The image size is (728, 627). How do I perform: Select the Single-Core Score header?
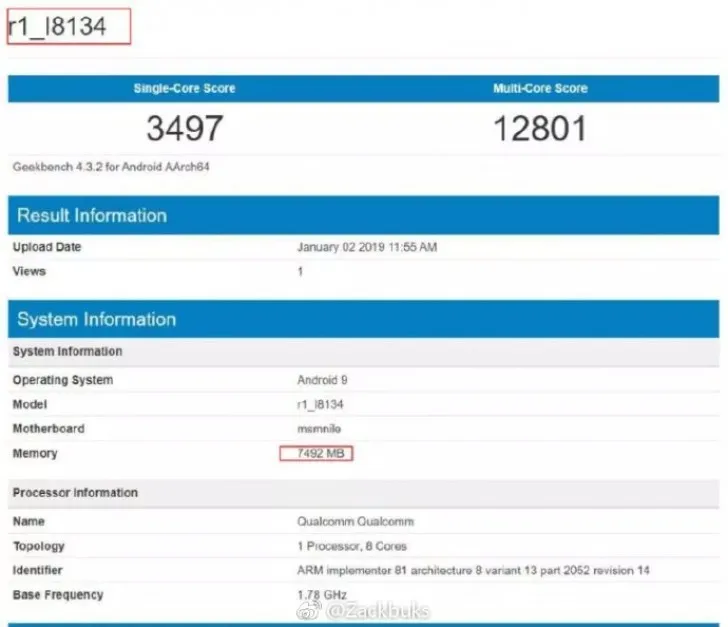click(x=185, y=89)
